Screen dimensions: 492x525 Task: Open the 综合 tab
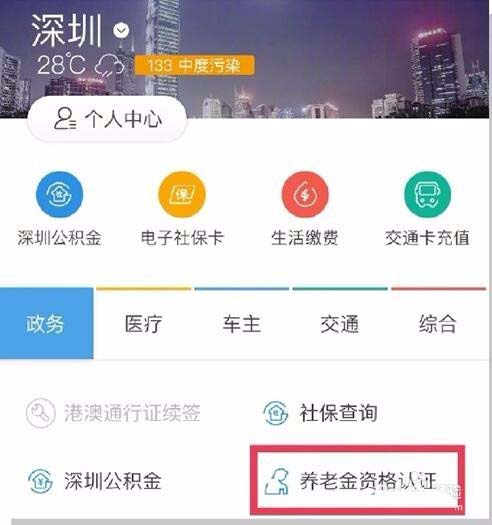click(438, 324)
